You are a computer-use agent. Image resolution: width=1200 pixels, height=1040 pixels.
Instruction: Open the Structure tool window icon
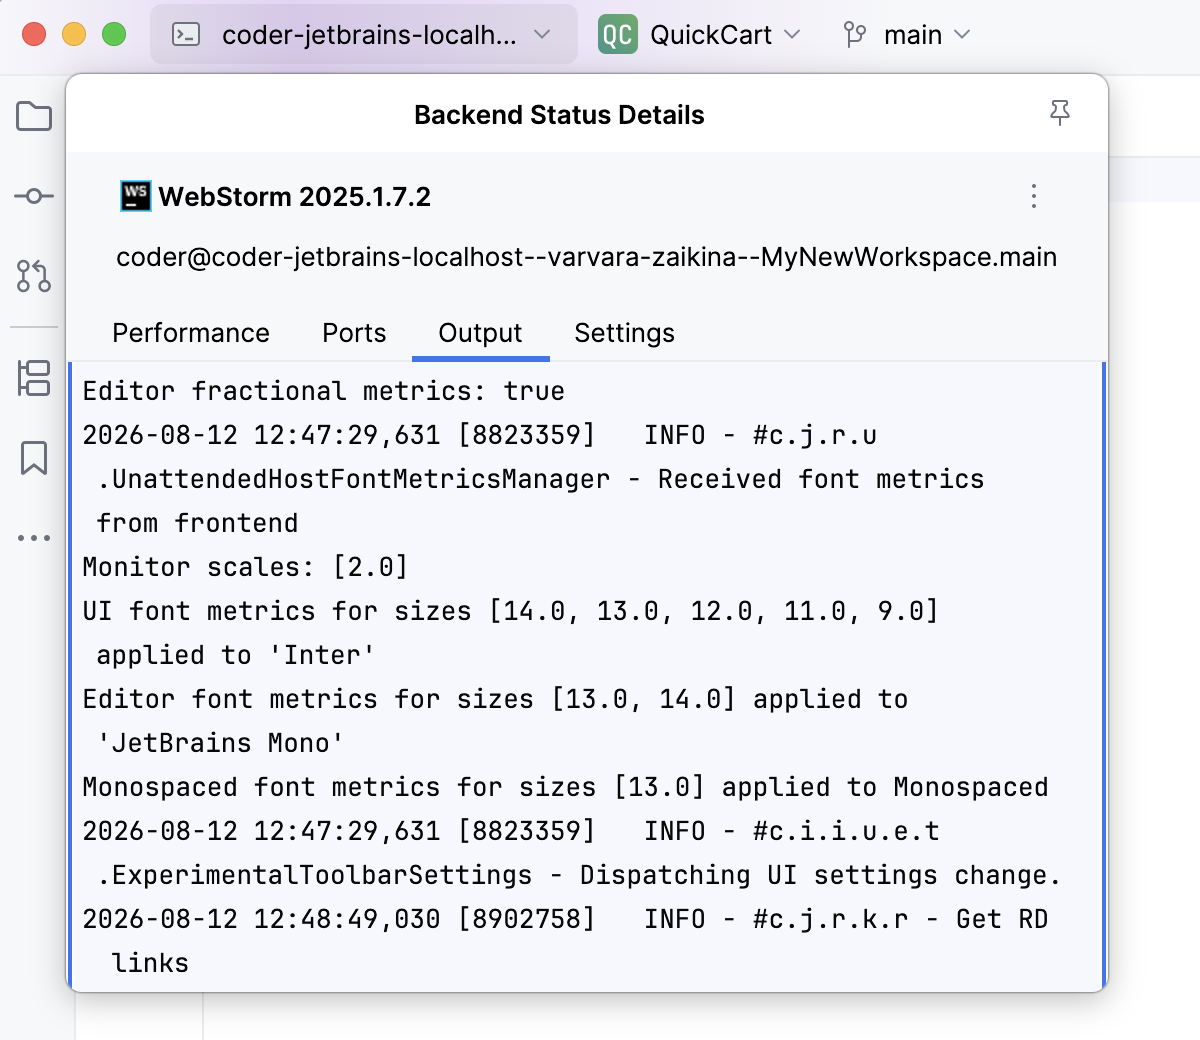click(x=34, y=378)
